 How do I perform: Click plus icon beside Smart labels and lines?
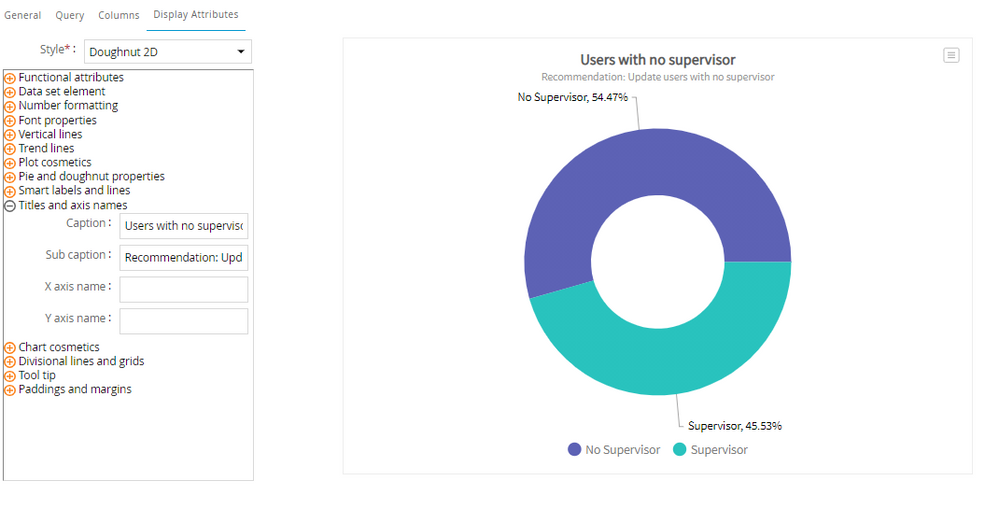(10, 191)
